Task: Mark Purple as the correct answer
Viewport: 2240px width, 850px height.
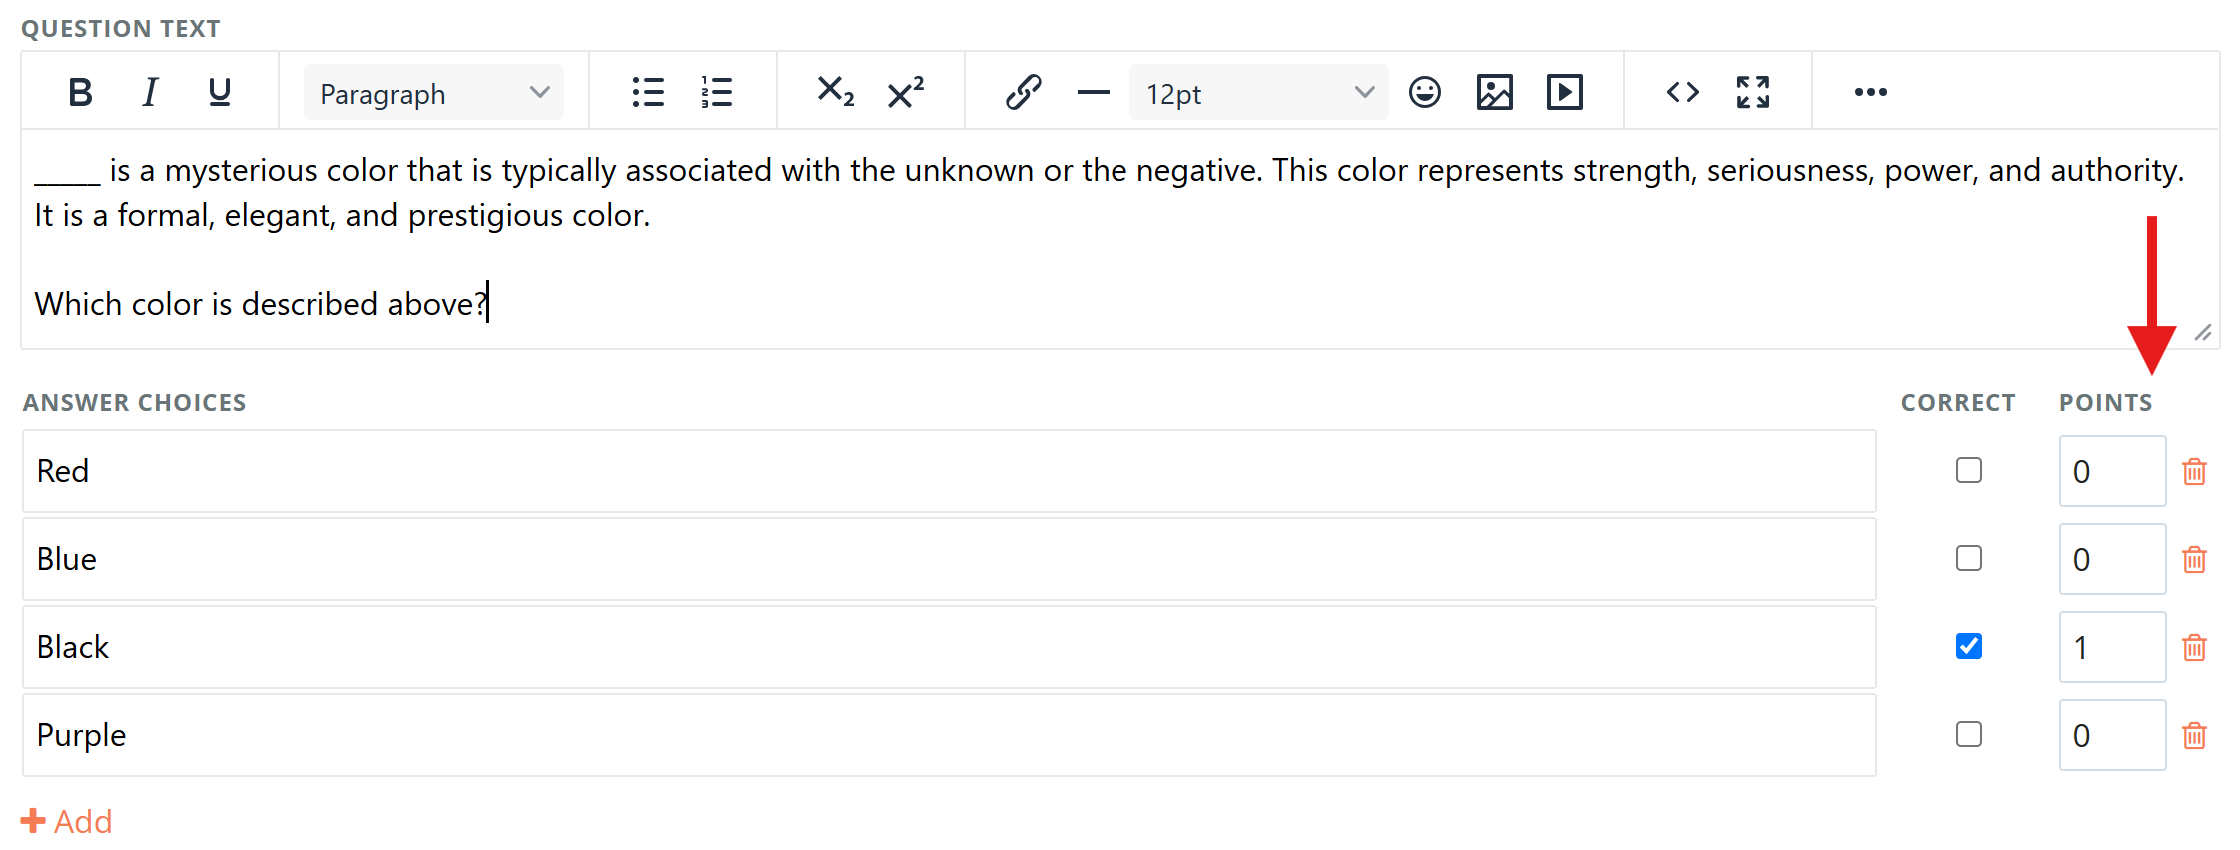Action: pos(1969,734)
